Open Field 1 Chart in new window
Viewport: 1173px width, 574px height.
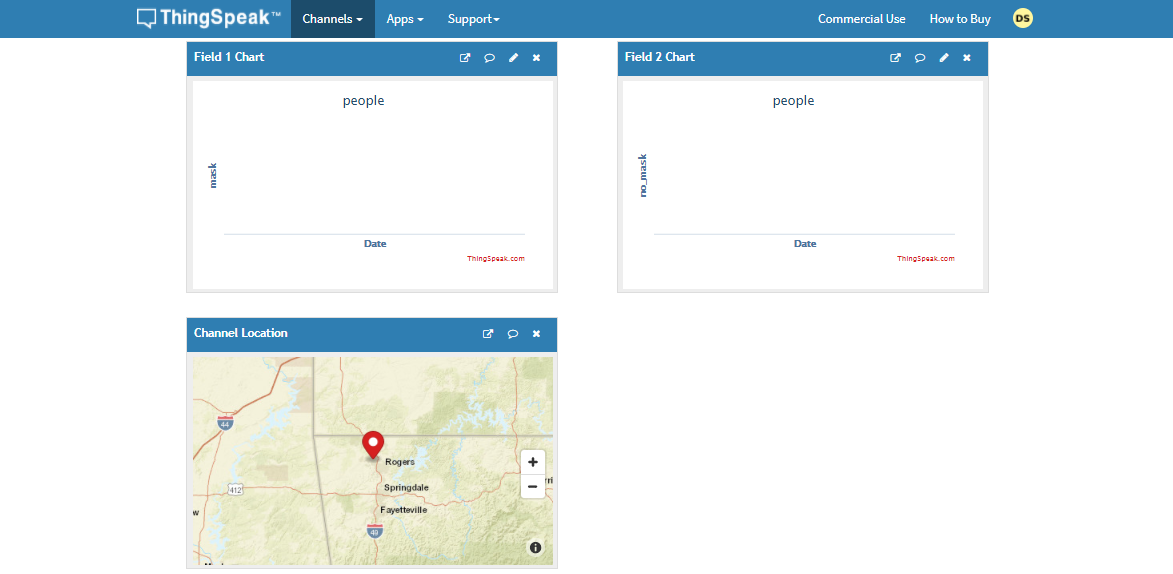[x=465, y=58]
